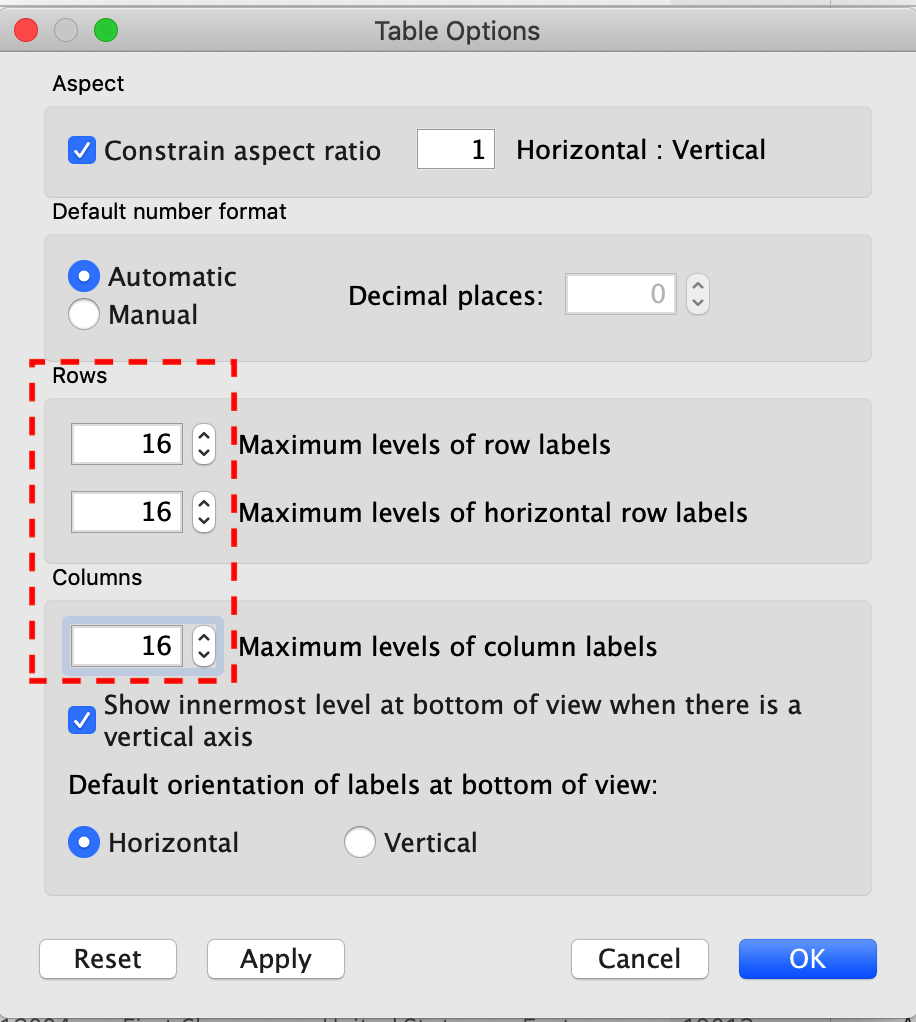Screen dimensions: 916x1022
Task: Decrease maximum levels of column labels
Action: tap(204, 654)
